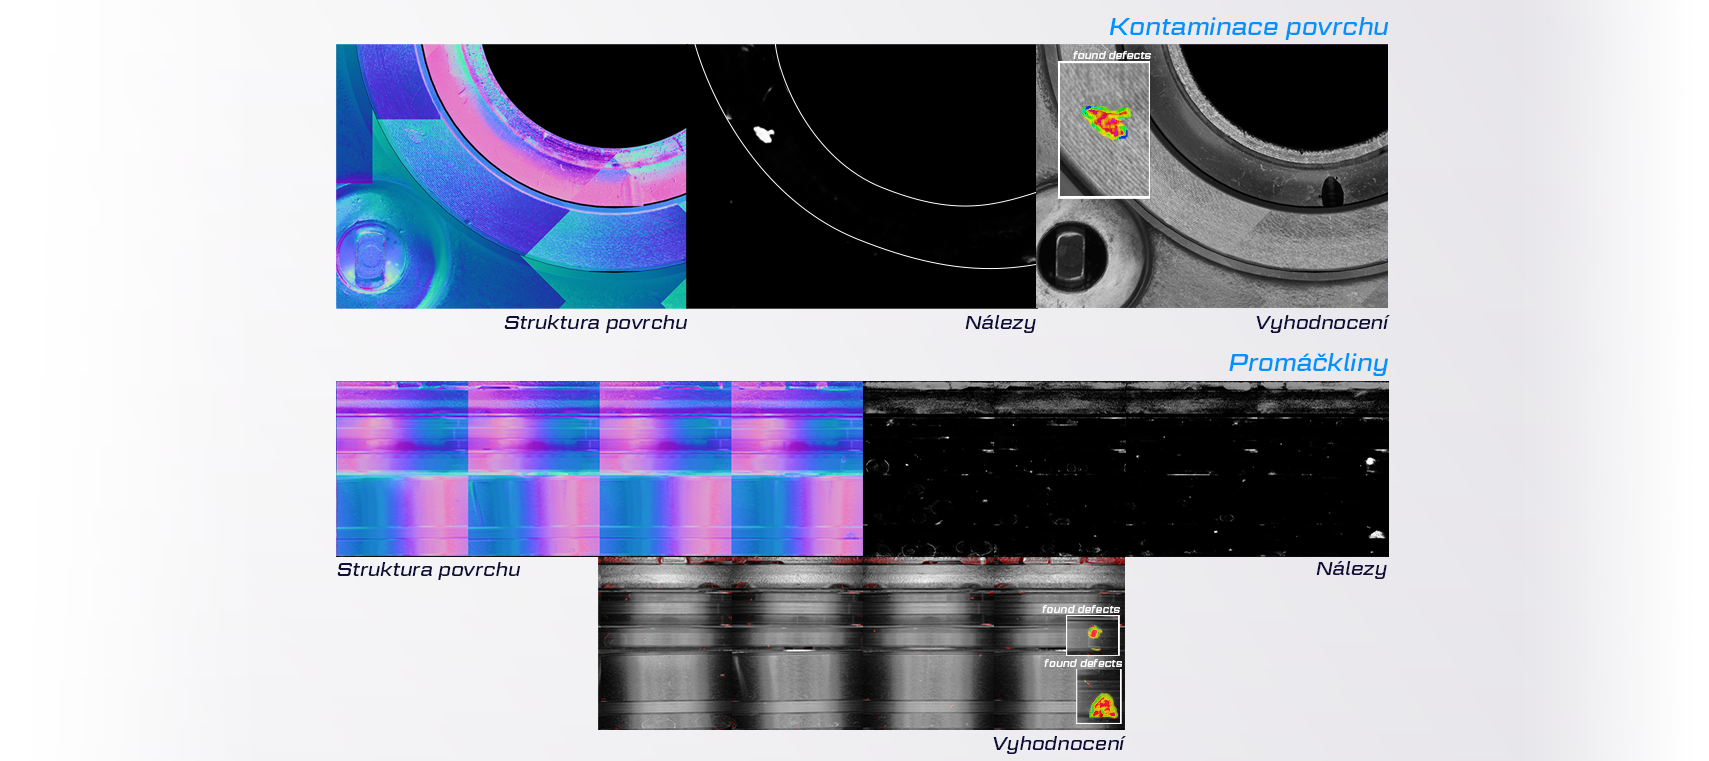Click the 'Nálezy' caption under arcs image
The image size is (1709, 761).
(x=1000, y=323)
